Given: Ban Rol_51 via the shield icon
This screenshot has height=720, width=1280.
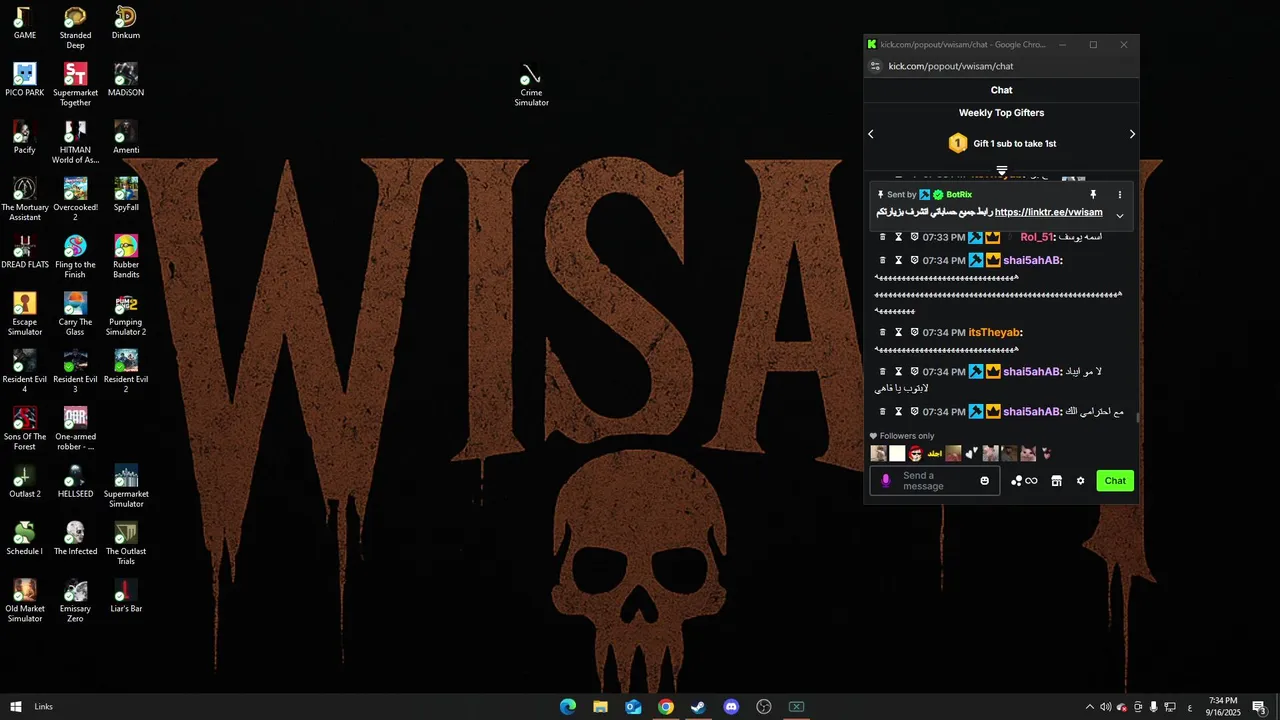Looking at the screenshot, I should [914, 237].
